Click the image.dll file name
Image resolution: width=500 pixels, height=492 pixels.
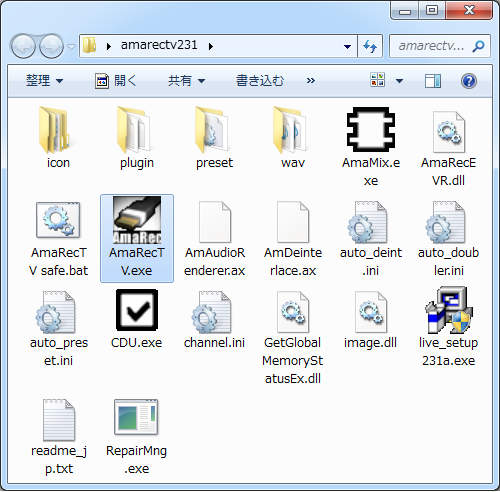[371, 343]
